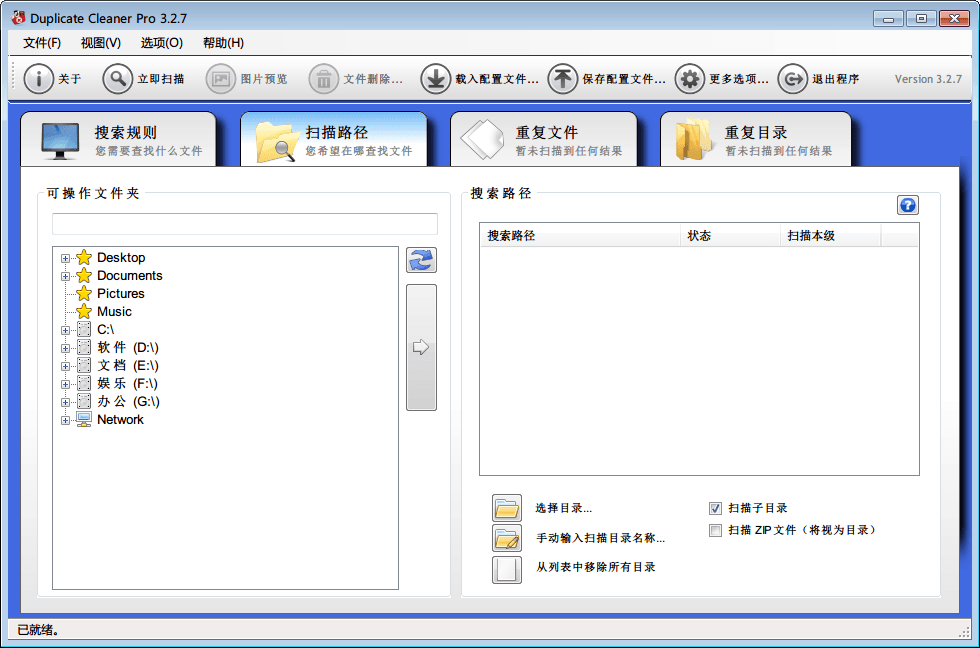980x648 pixels.
Task: Select the 文档 (E:\) tree label
Action: coord(128,366)
